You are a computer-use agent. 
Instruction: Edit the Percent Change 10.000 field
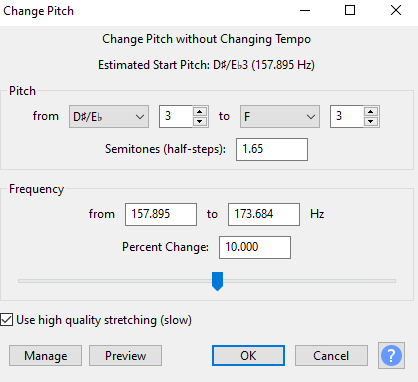(255, 247)
